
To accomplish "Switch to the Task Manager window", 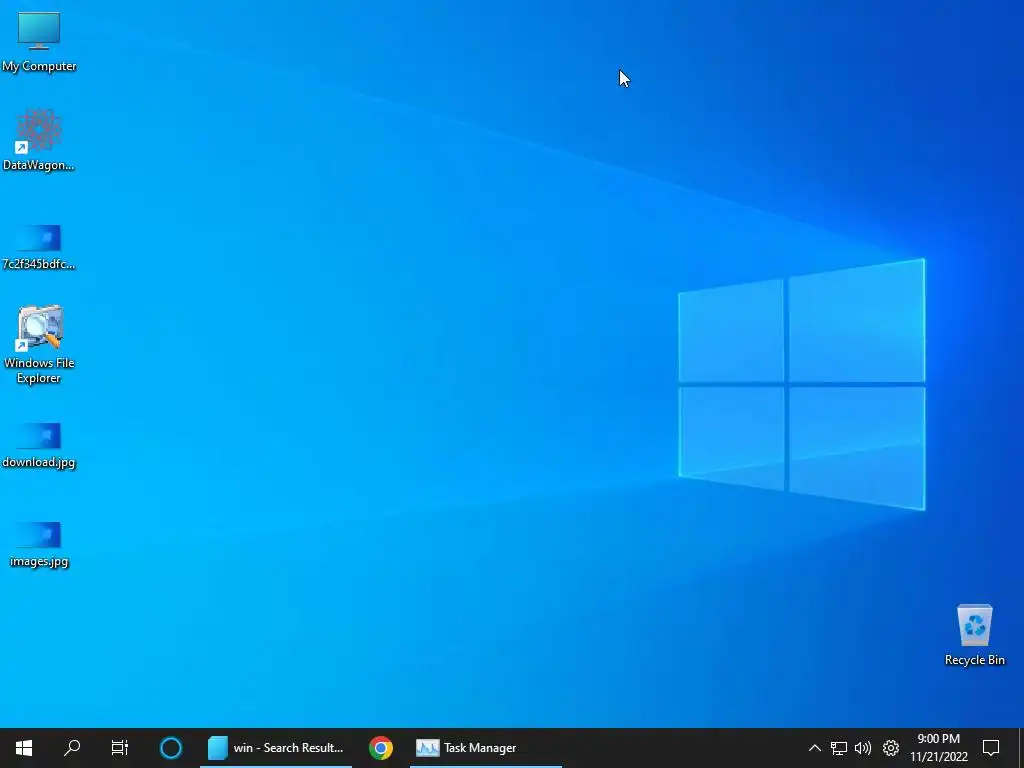I will click(x=485, y=748).
